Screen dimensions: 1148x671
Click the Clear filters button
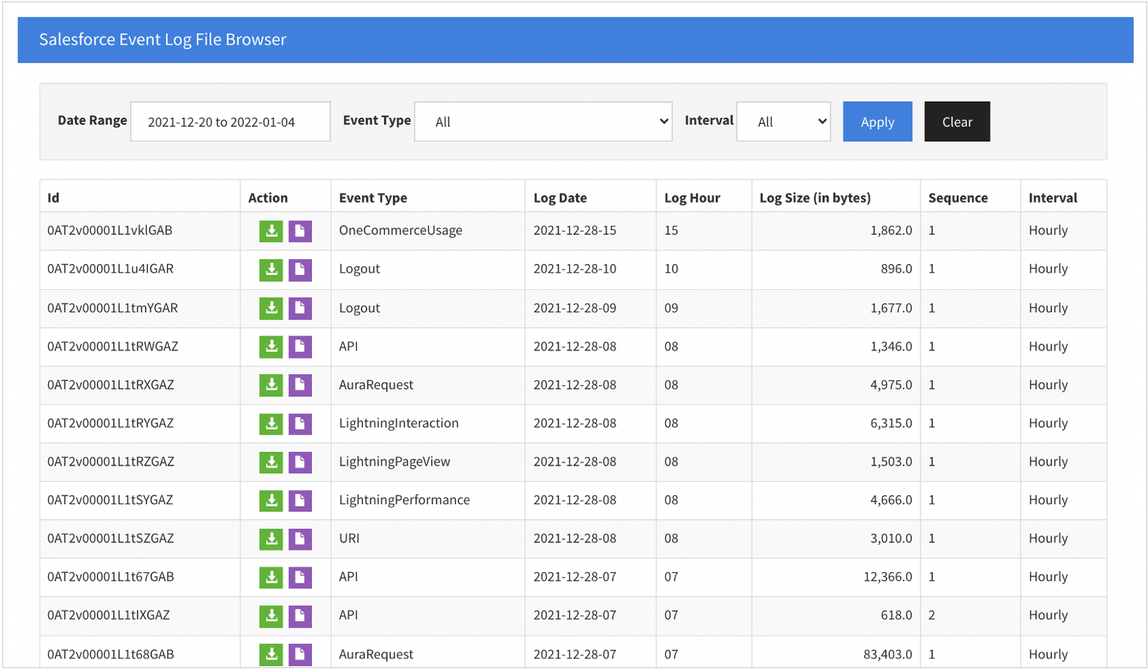957,122
